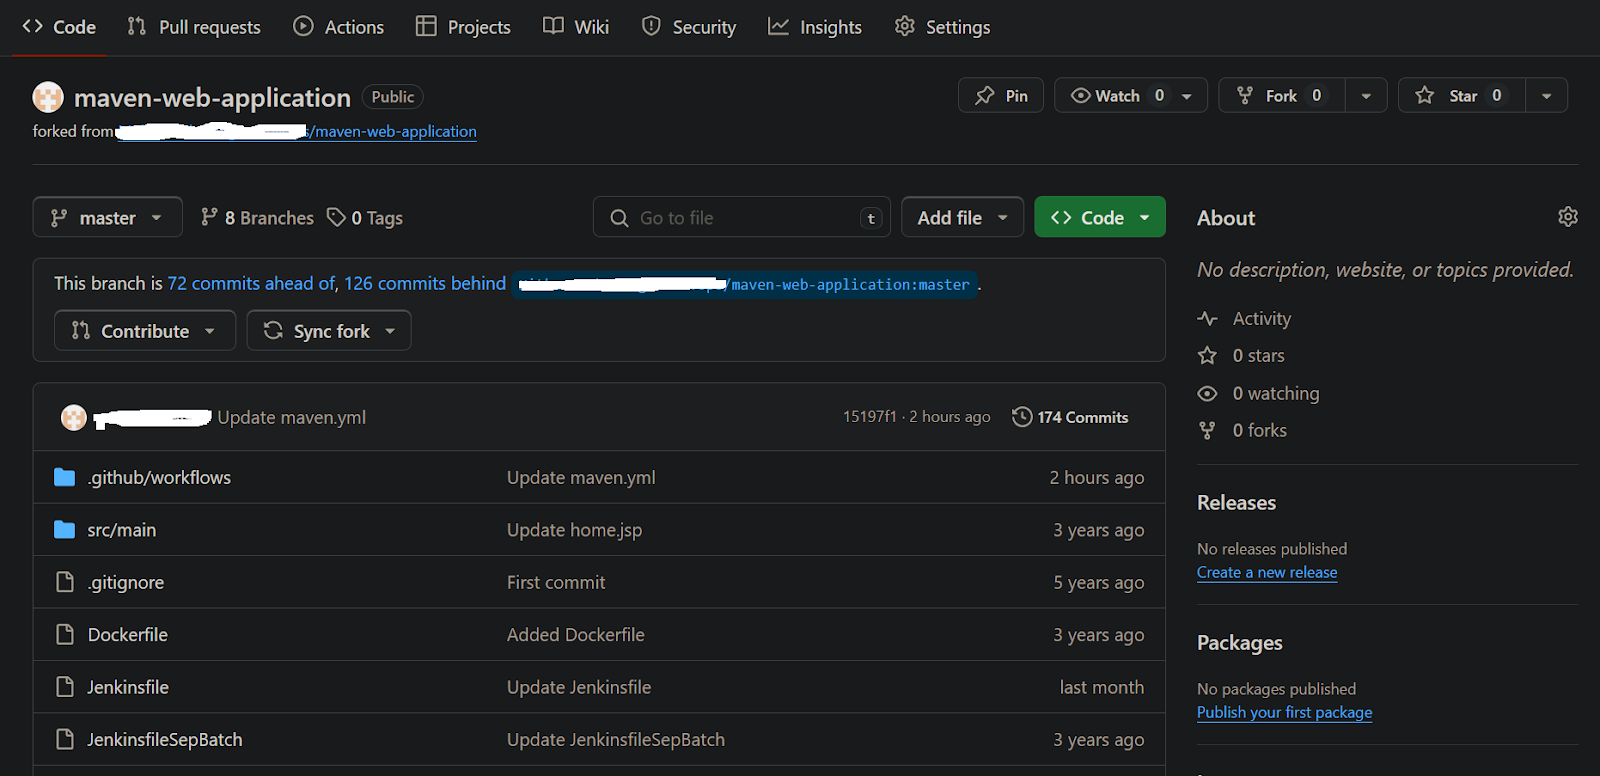Screen dimensions: 1600x776
Task: Click the Dockerfile file icon
Action: (65, 634)
